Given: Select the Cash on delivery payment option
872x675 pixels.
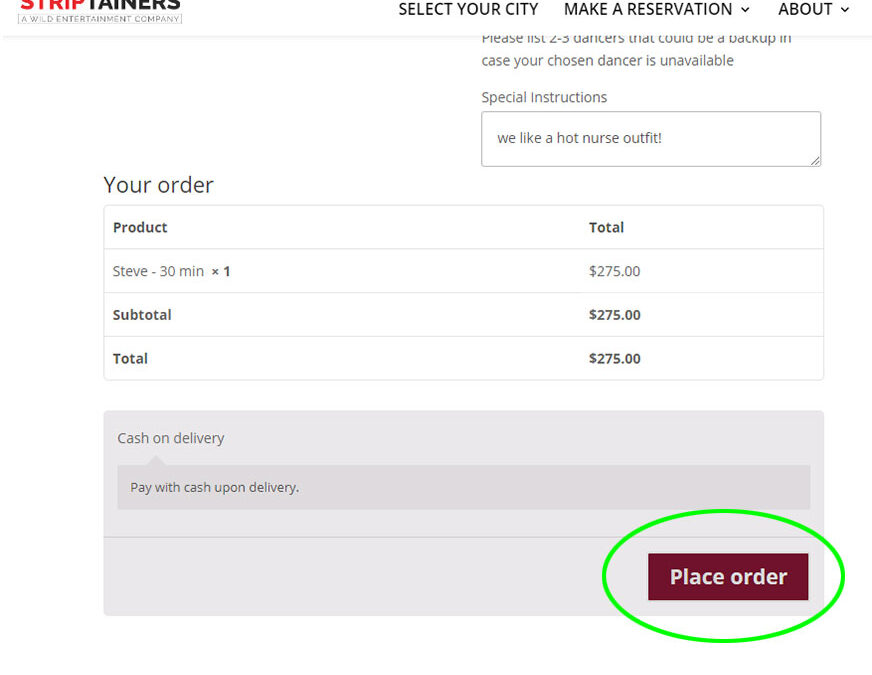Looking at the screenshot, I should point(171,438).
